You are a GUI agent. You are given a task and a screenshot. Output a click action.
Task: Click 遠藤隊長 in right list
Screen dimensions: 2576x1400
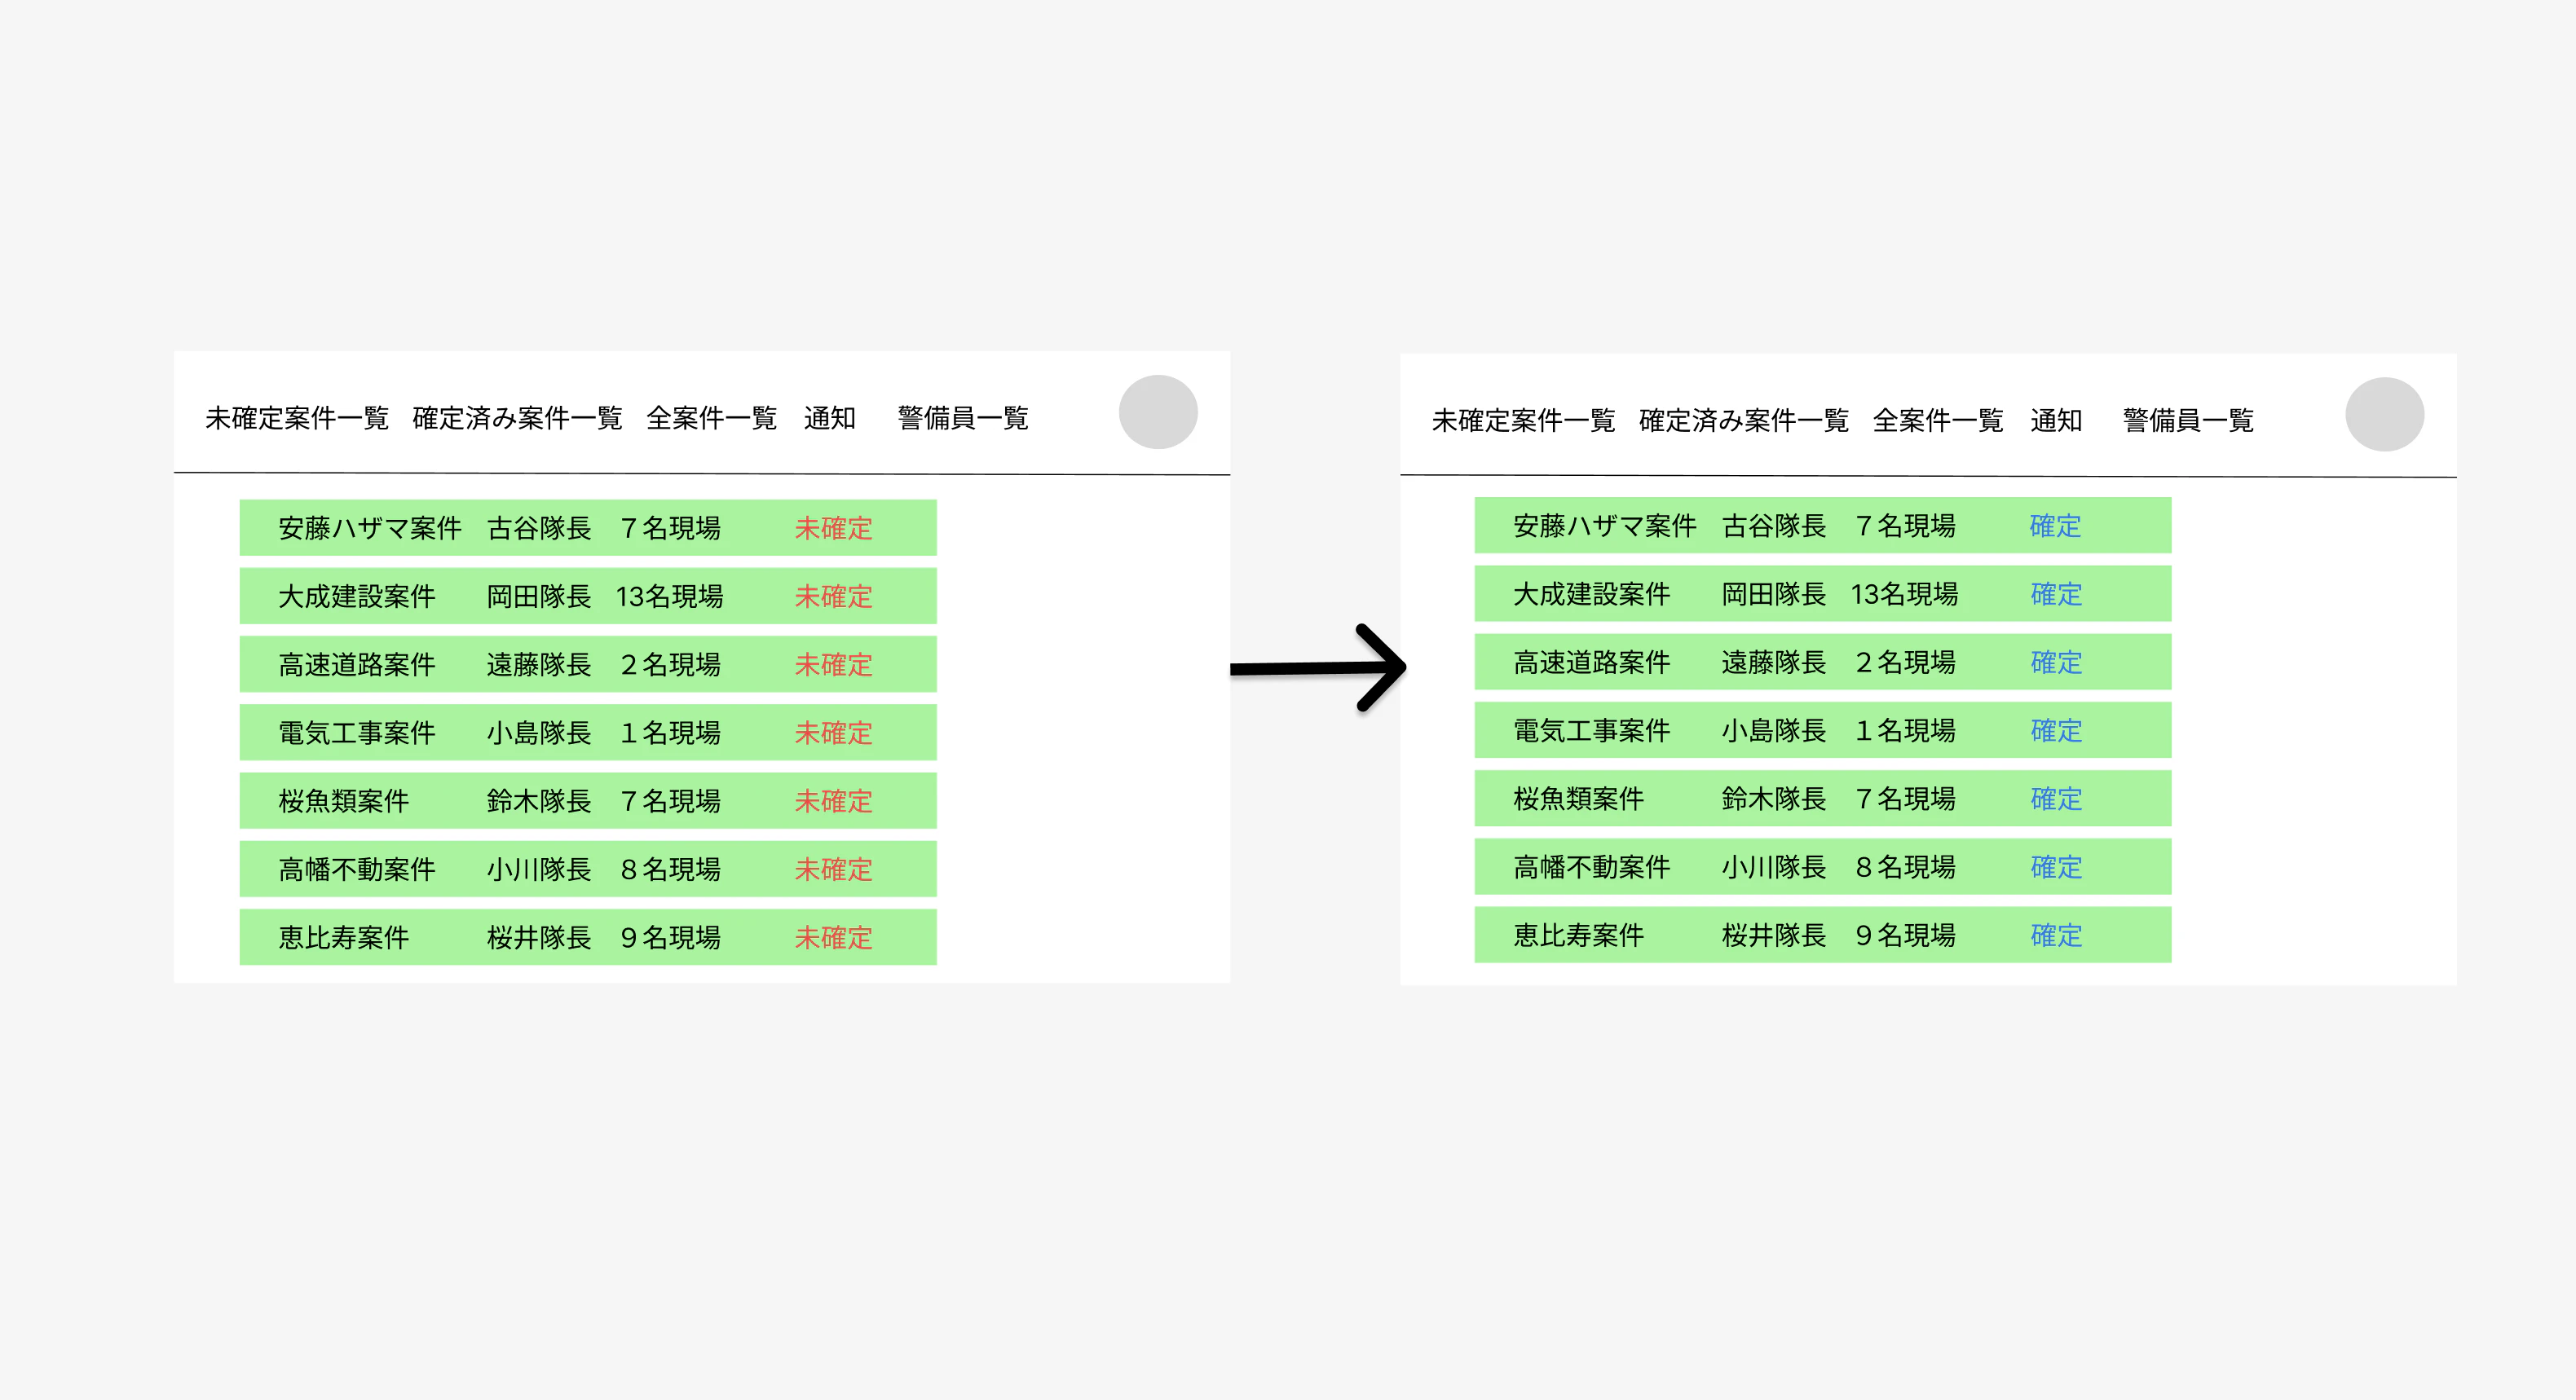1774,662
